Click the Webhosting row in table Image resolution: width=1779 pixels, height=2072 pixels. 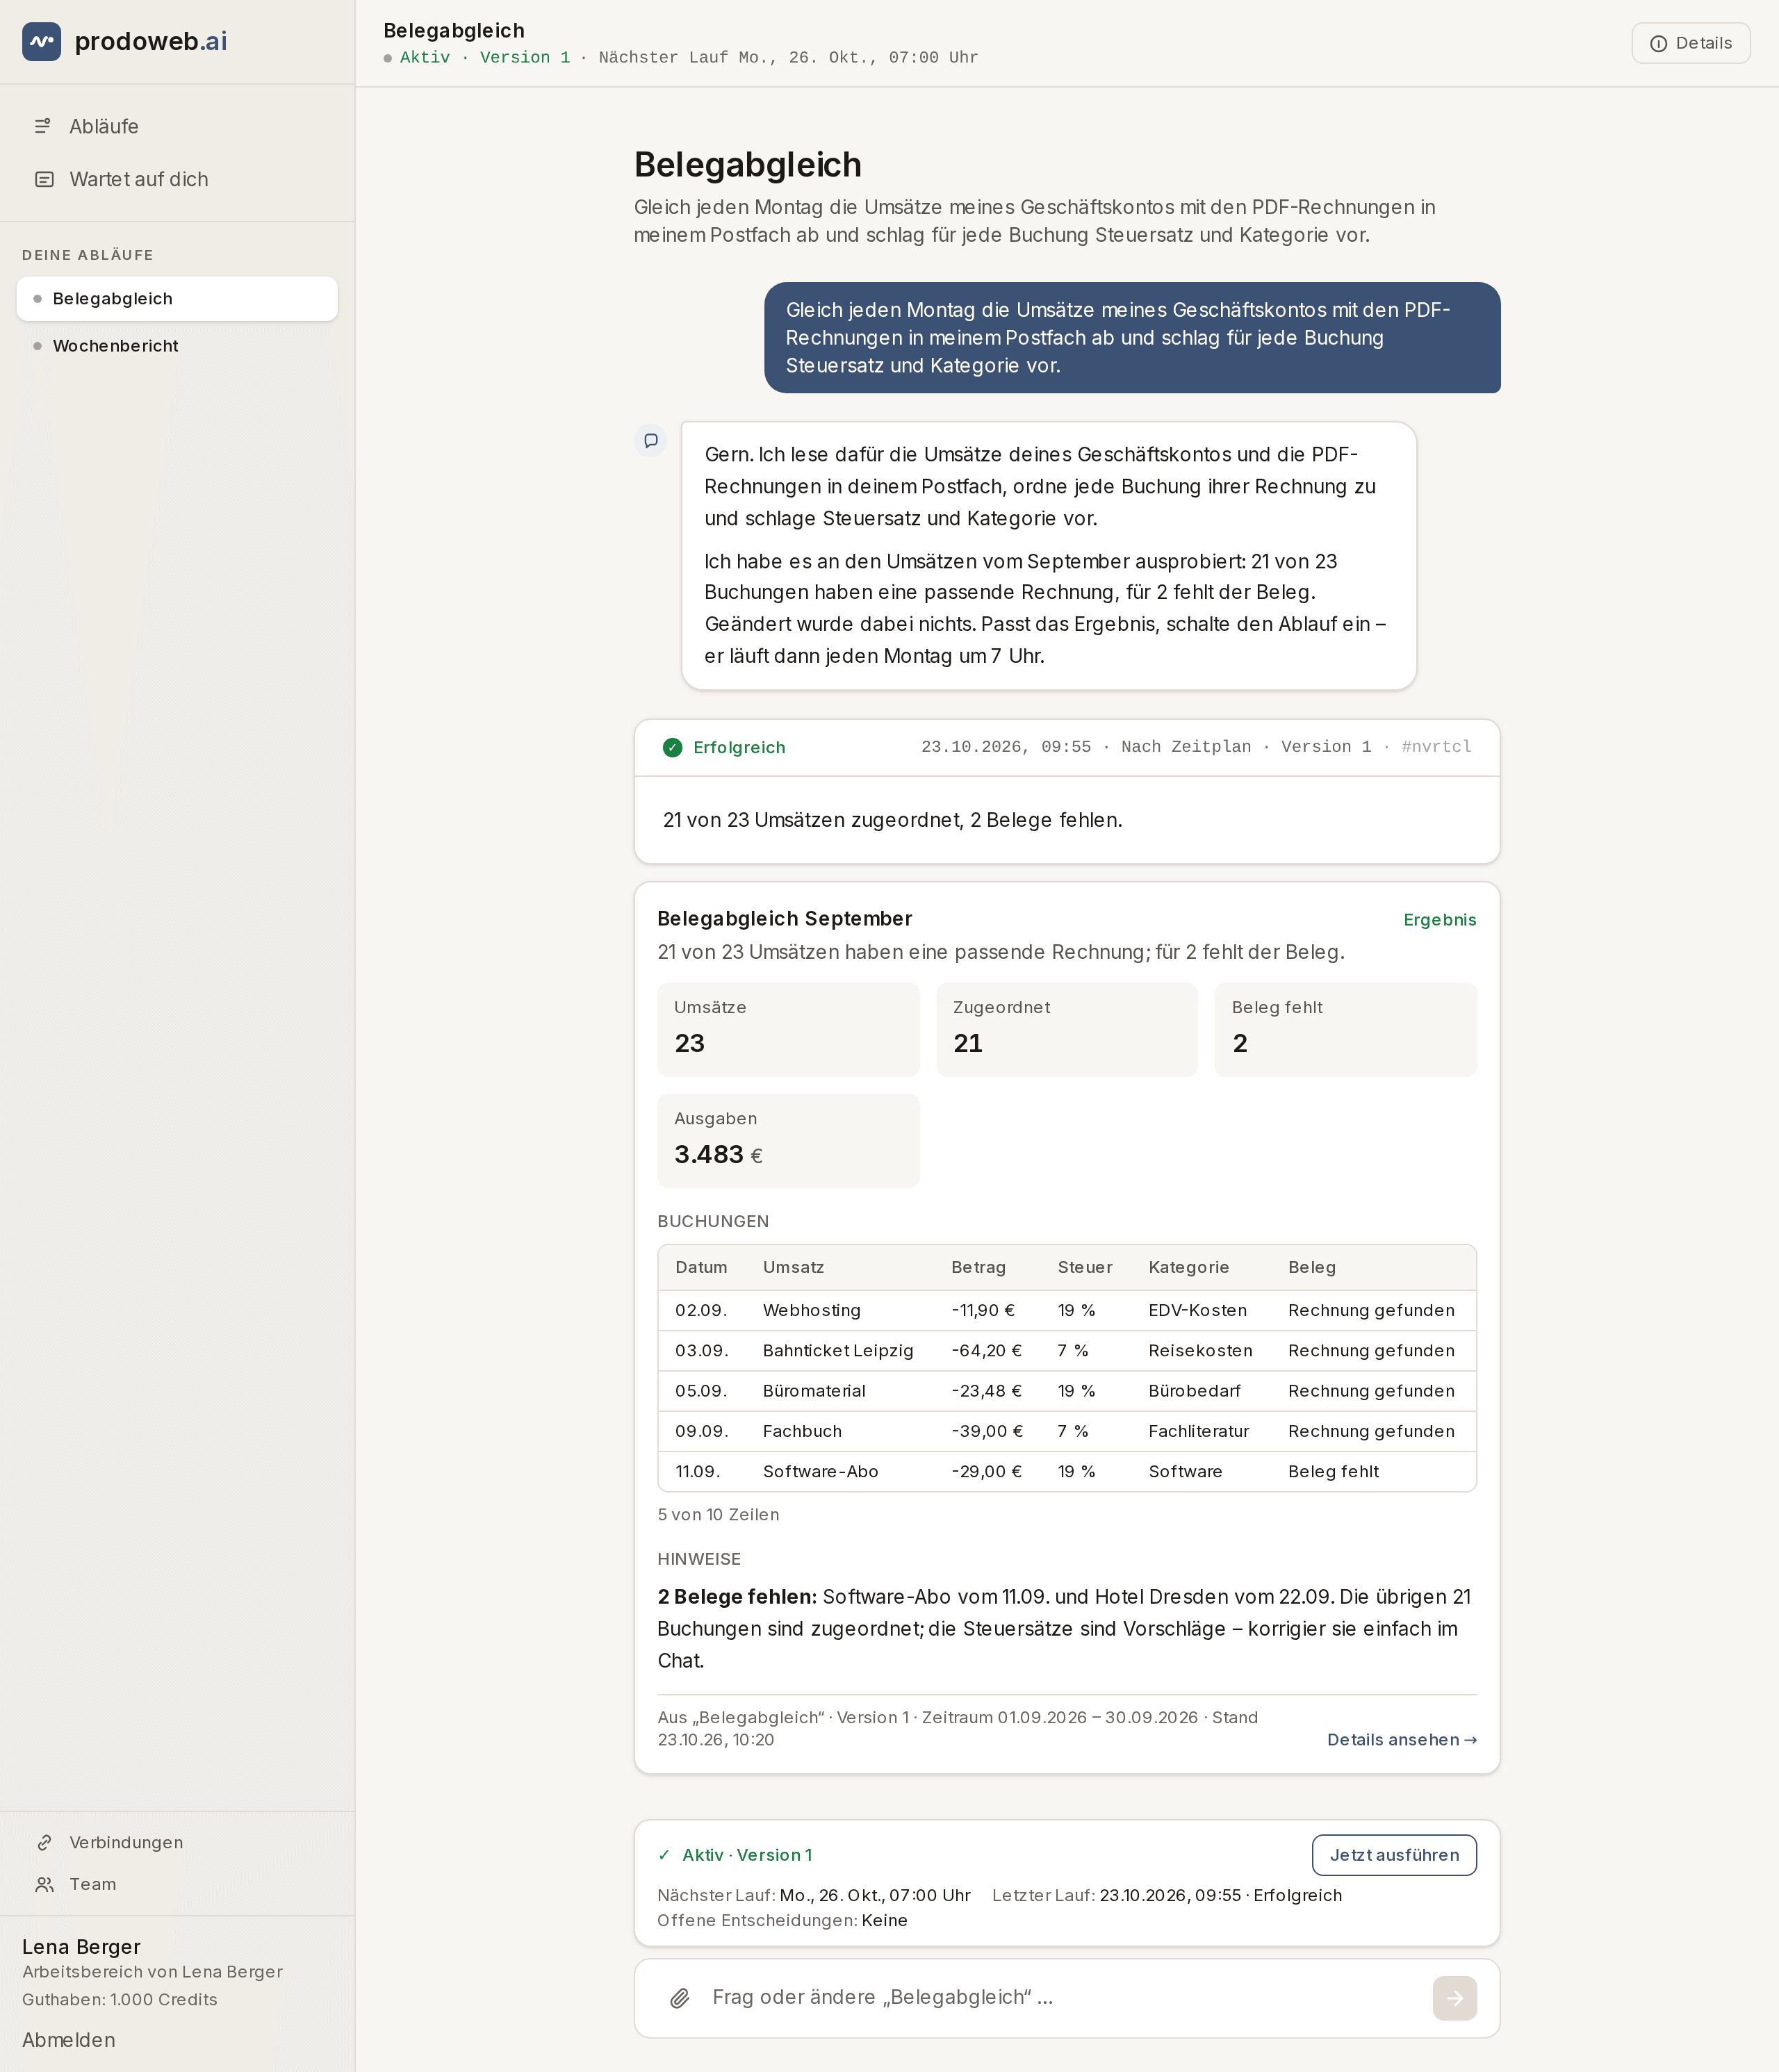pyautogui.click(x=1066, y=1310)
